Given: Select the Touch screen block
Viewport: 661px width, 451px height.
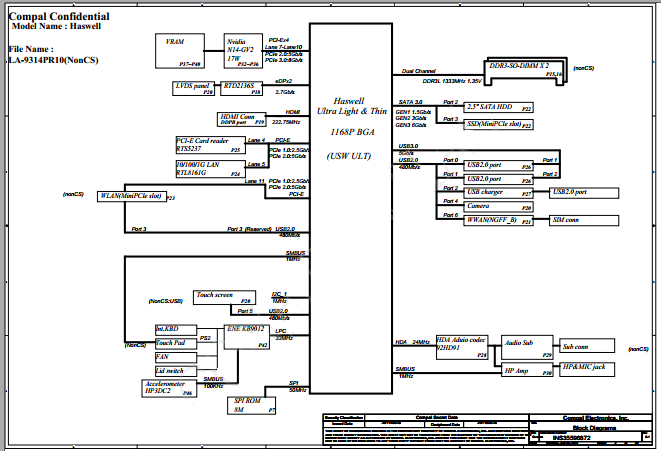Looking at the screenshot, I should 224,297.
